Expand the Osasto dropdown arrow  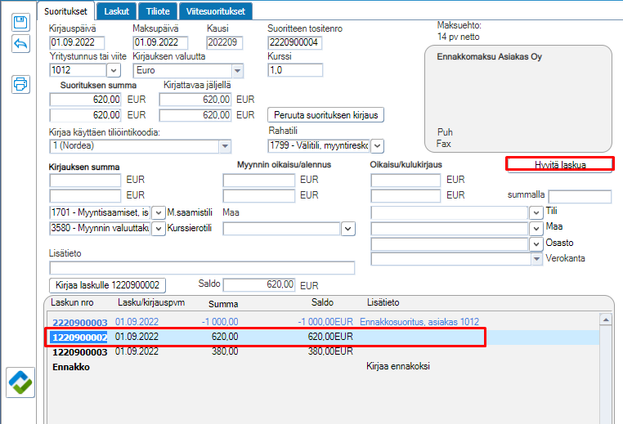(x=536, y=244)
